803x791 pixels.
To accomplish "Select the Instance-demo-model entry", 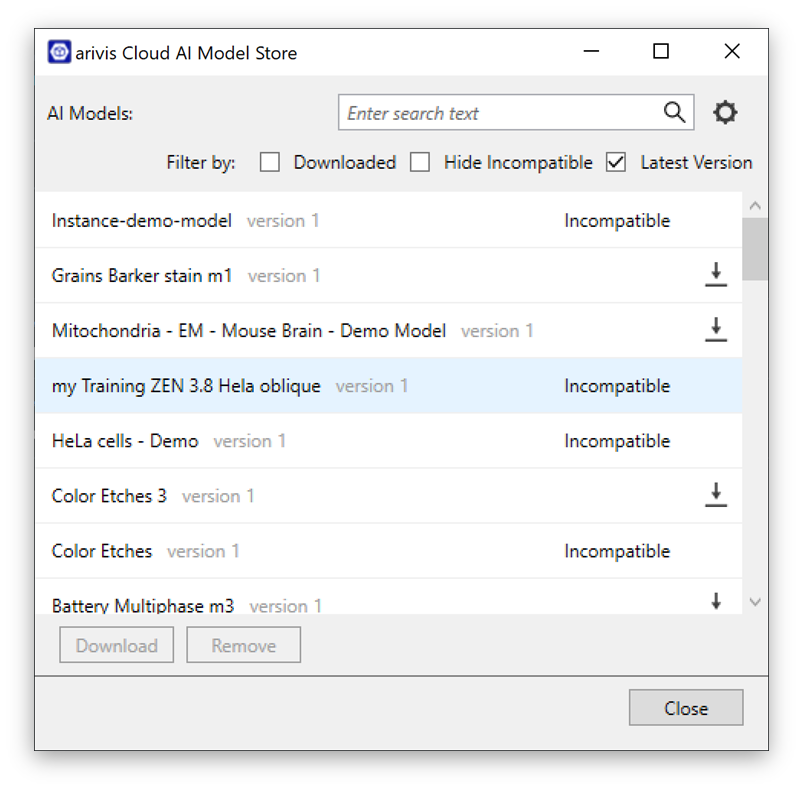I will 300,220.
